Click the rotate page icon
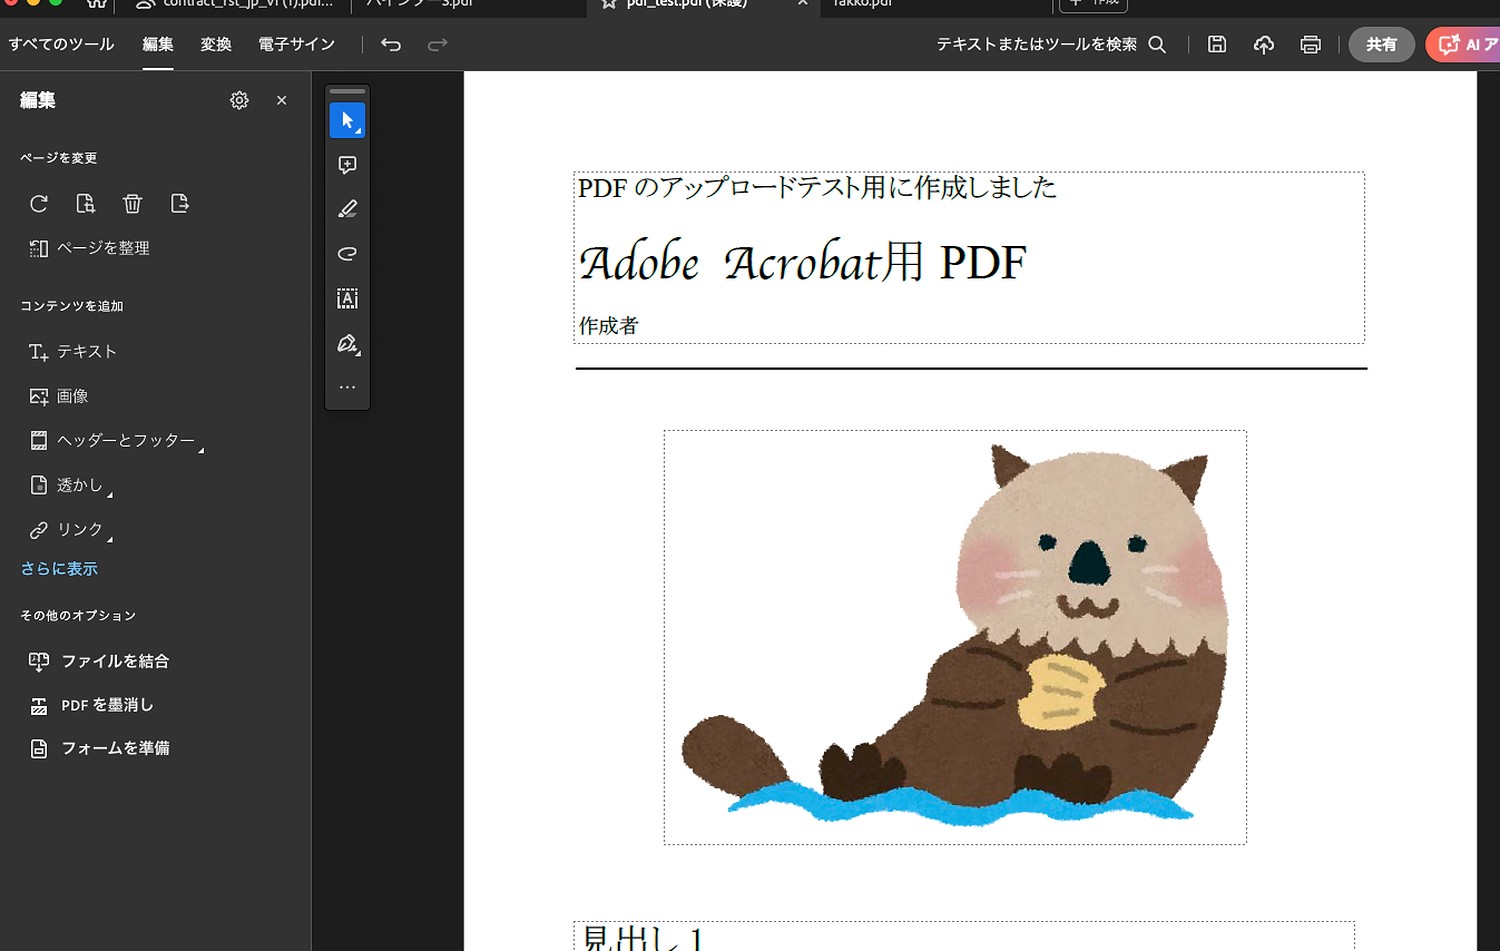1500x951 pixels. (38, 203)
